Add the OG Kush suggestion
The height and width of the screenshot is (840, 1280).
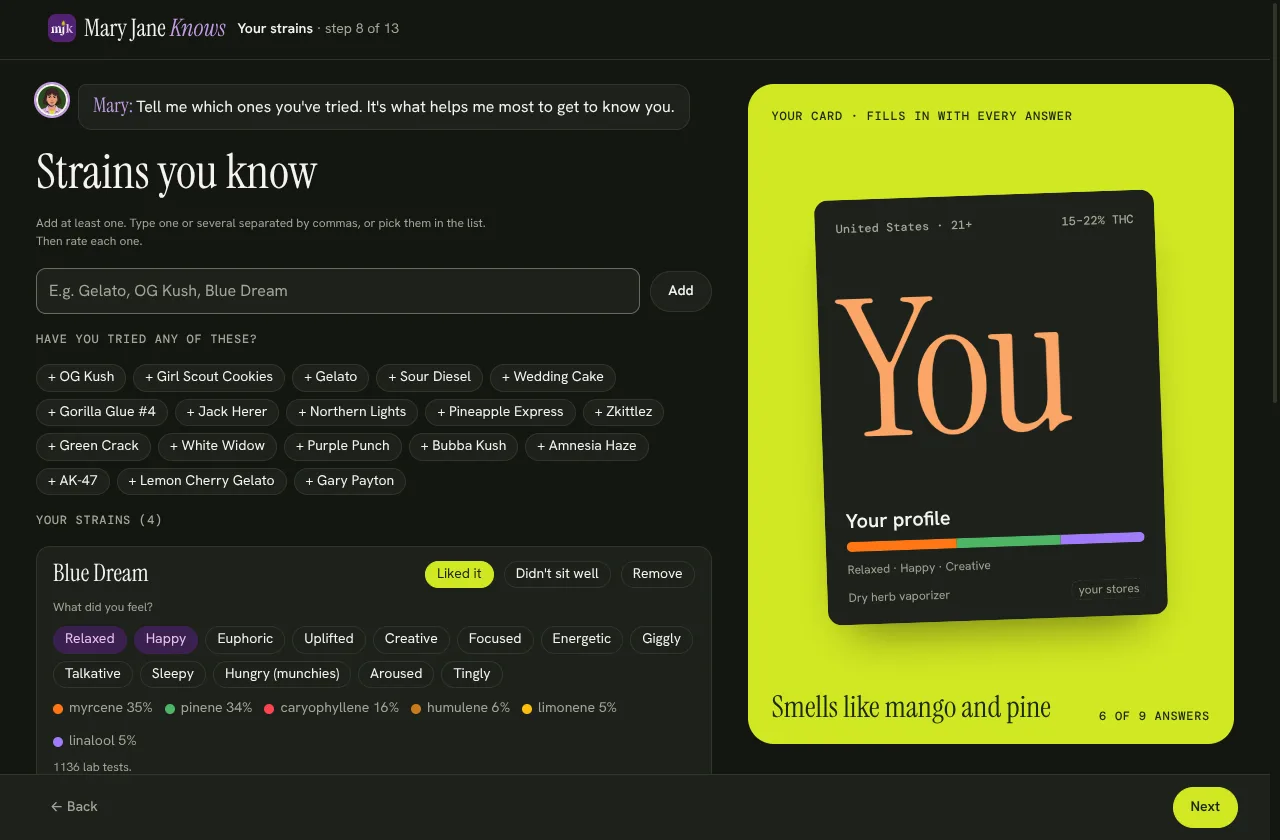(x=81, y=377)
